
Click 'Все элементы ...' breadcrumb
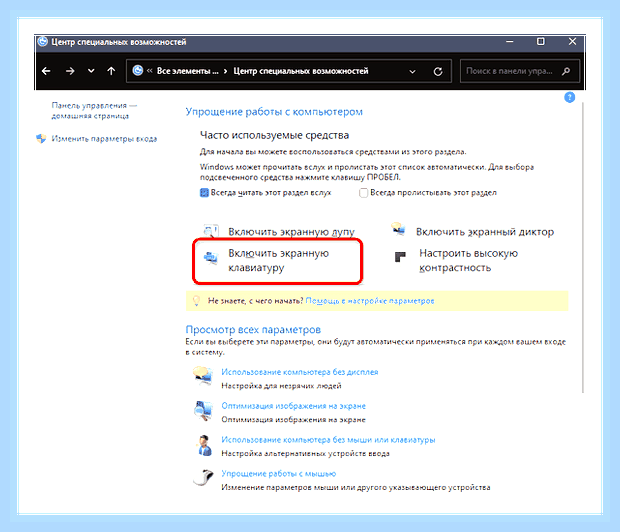pos(187,71)
